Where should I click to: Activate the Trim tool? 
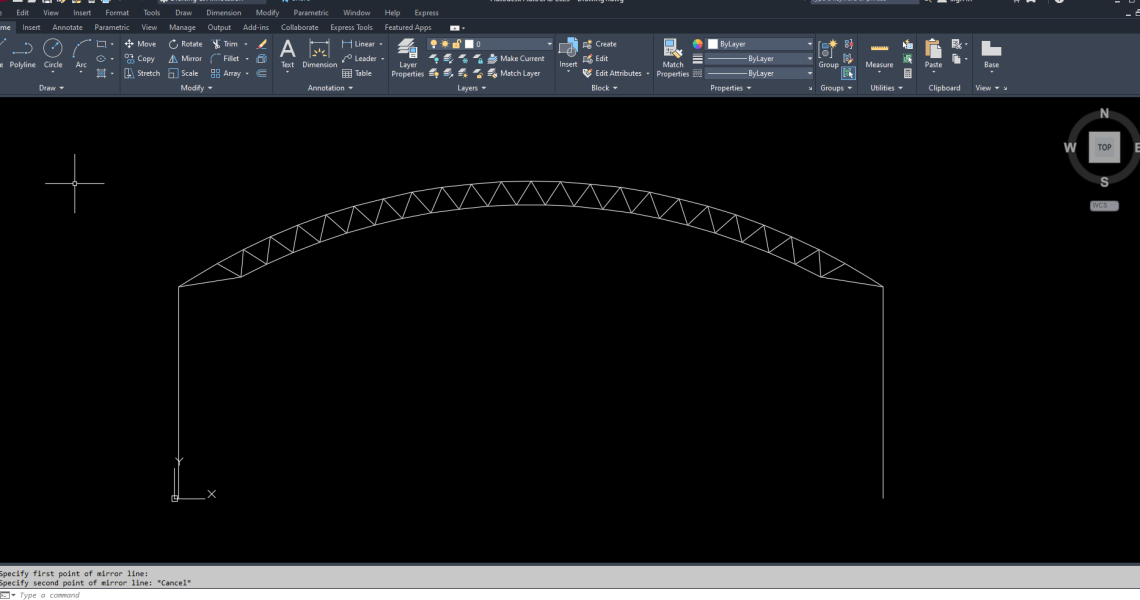click(225, 44)
